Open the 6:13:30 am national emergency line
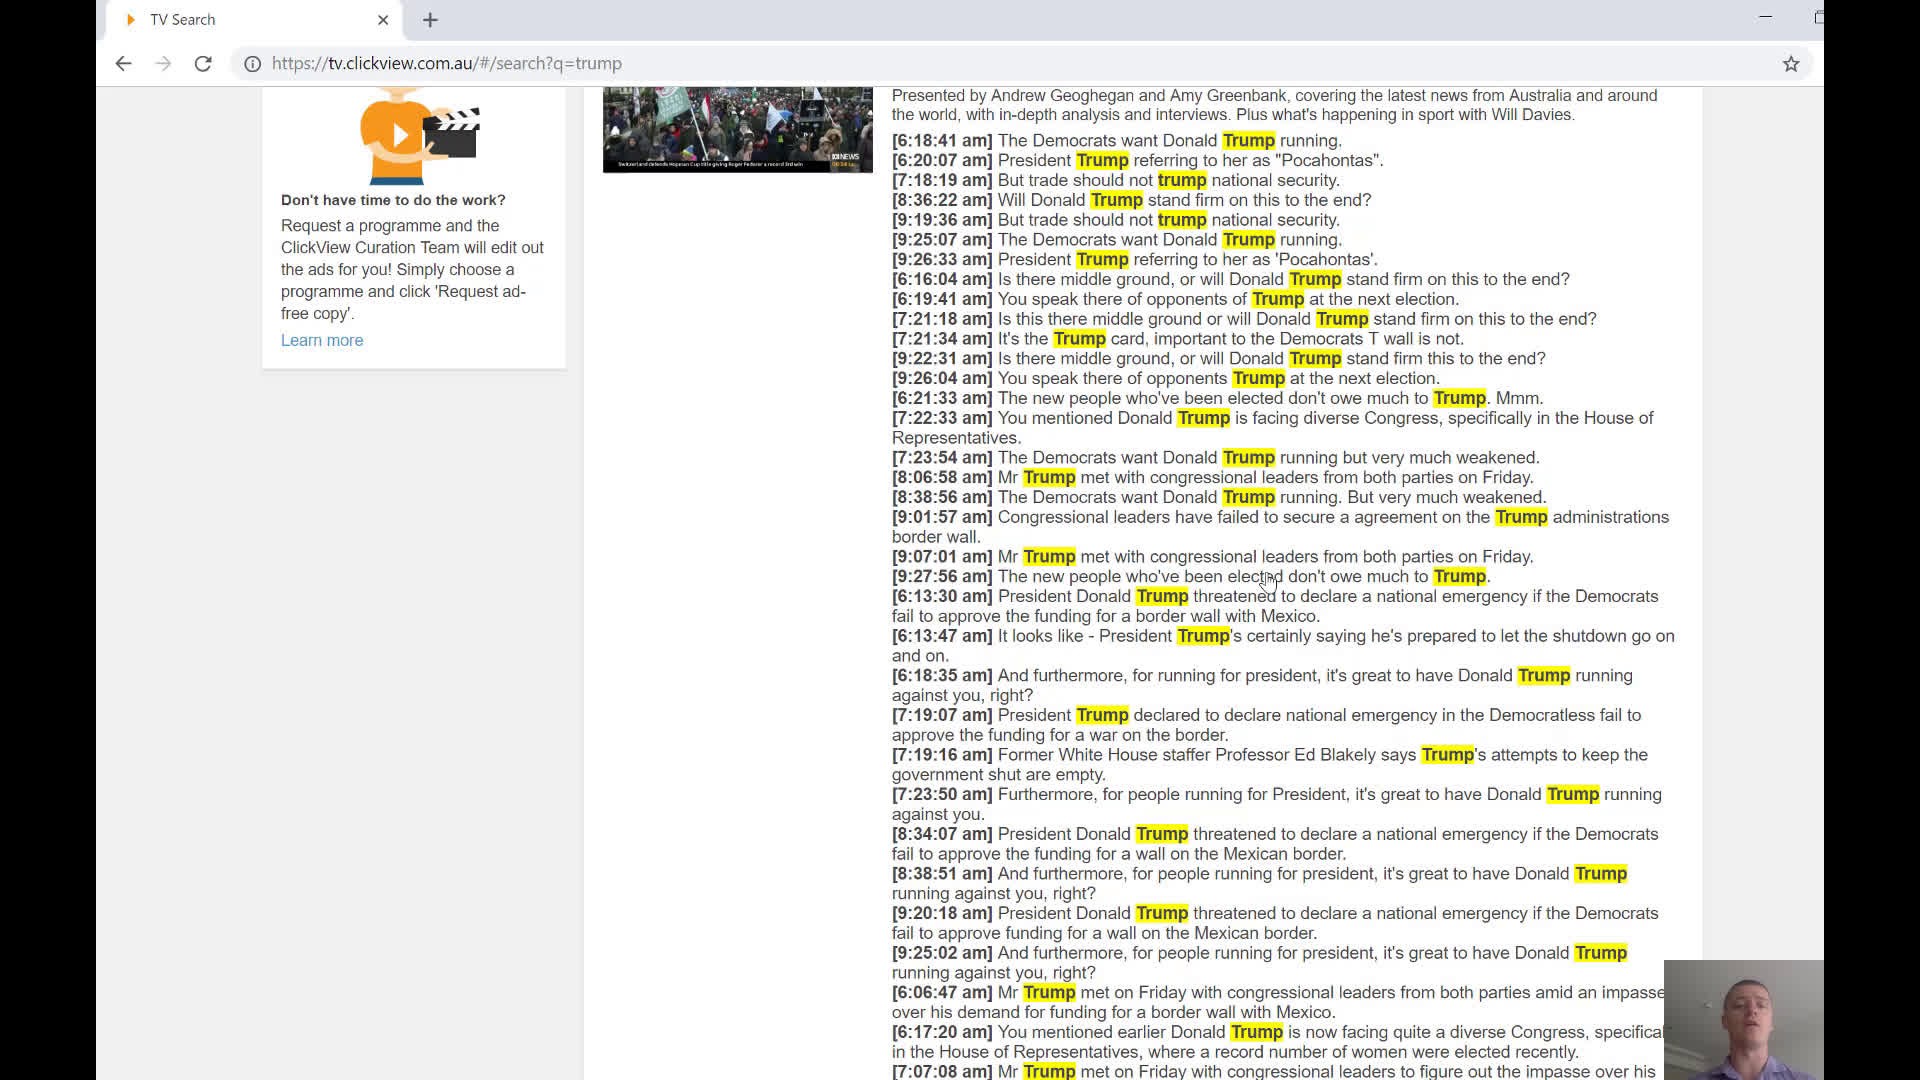Screen dimensions: 1920x1080 pyautogui.click(x=942, y=596)
